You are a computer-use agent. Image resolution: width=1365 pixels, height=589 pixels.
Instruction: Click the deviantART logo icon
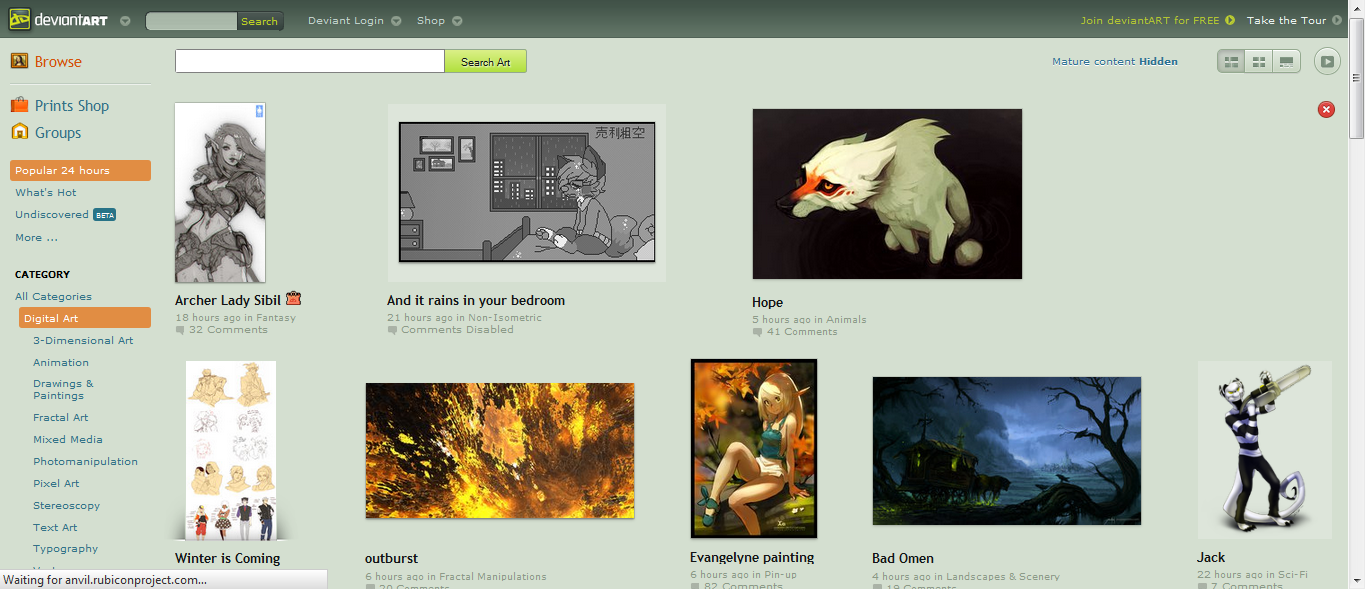click(19, 20)
